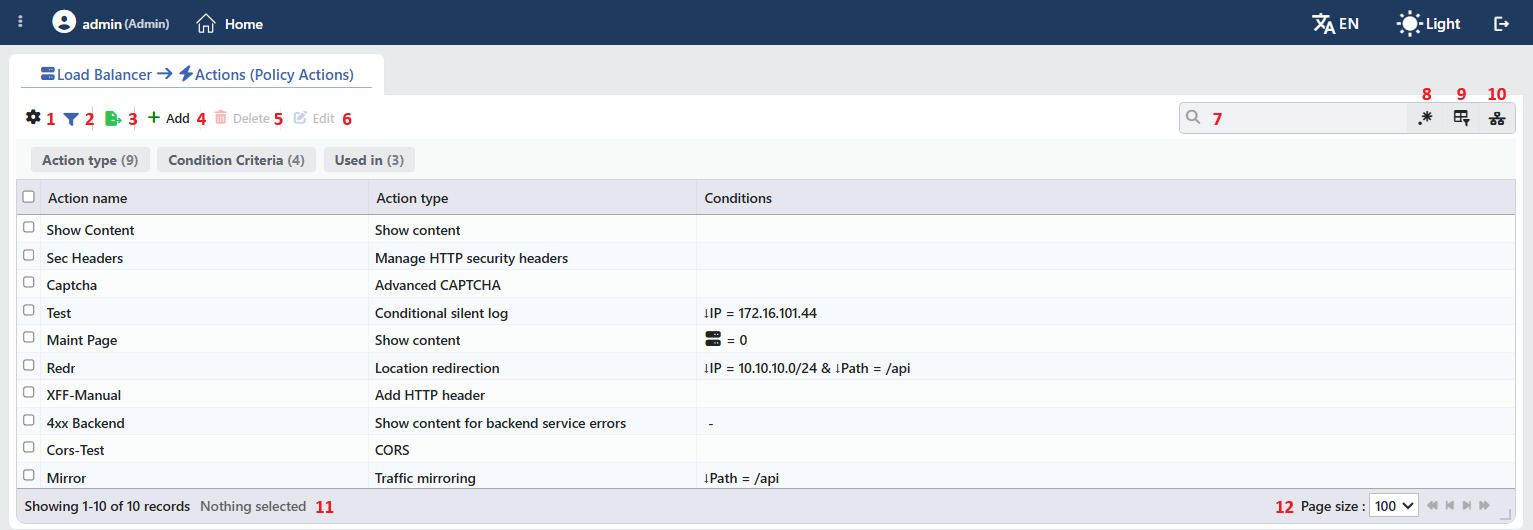The image size is (1533, 530).
Task: Click 'Showing 1-10 of 10 records' status
Action: tap(107, 506)
